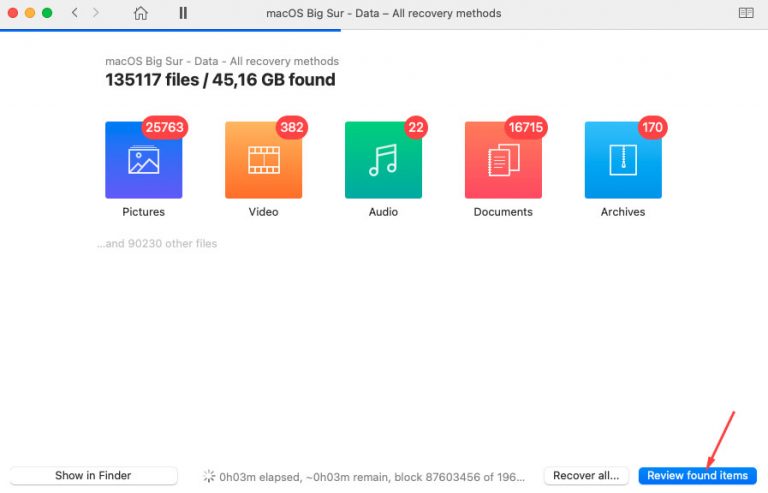Image resolution: width=768 pixels, height=493 pixels.
Task: Open the Audio category icon
Action: point(383,161)
